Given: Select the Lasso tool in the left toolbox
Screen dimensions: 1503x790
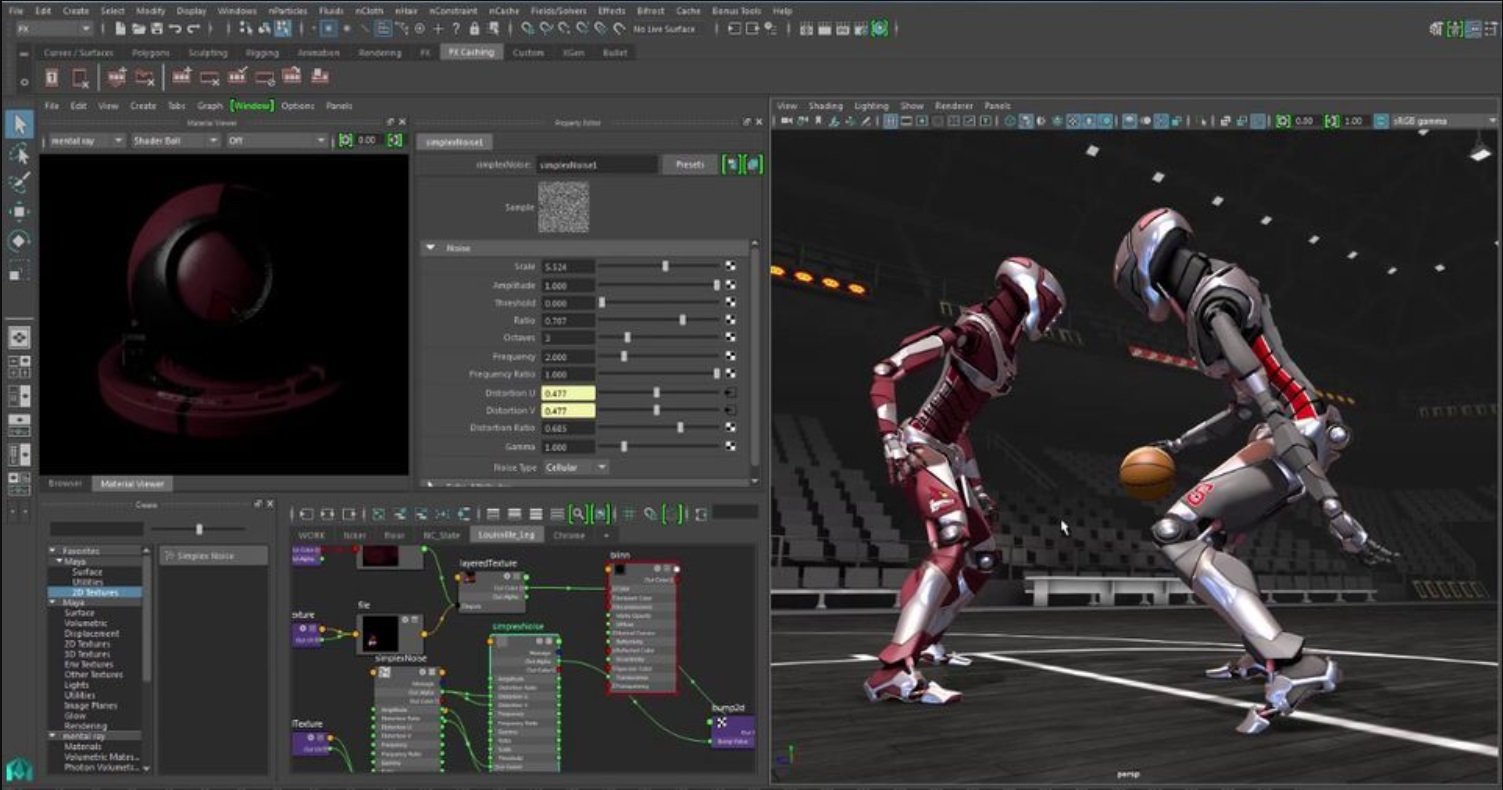Looking at the screenshot, I should (x=21, y=153).
